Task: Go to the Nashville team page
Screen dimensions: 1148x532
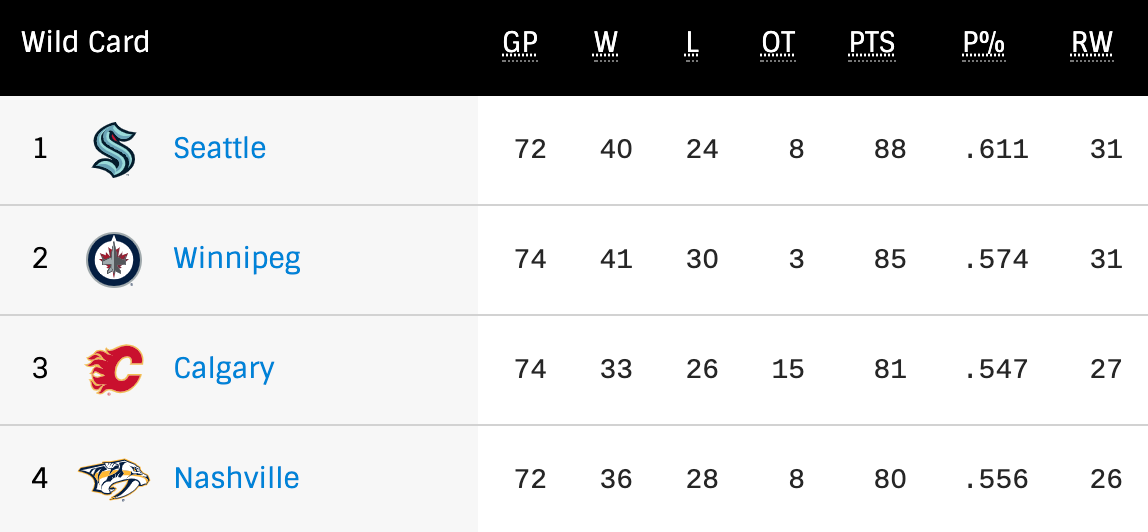Action: click(x=237, y=478)
